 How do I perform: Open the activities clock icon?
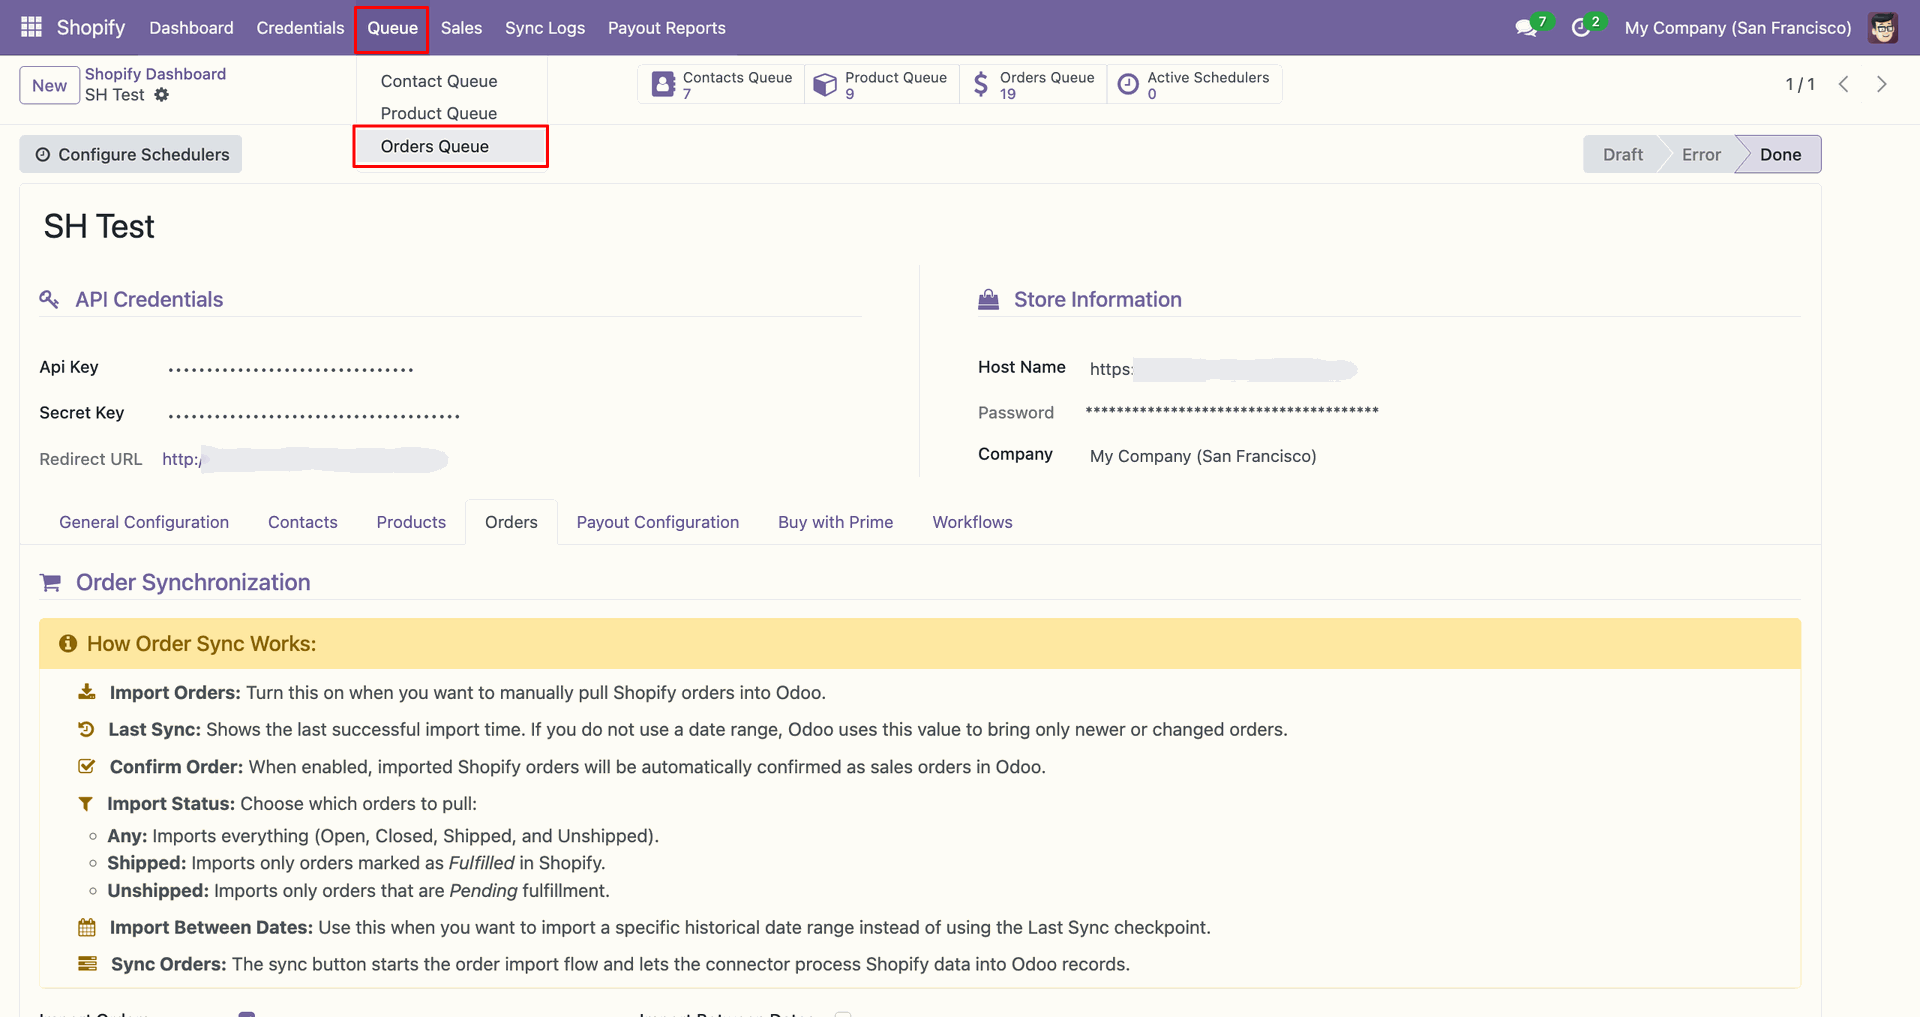(x=1581, y=28)
